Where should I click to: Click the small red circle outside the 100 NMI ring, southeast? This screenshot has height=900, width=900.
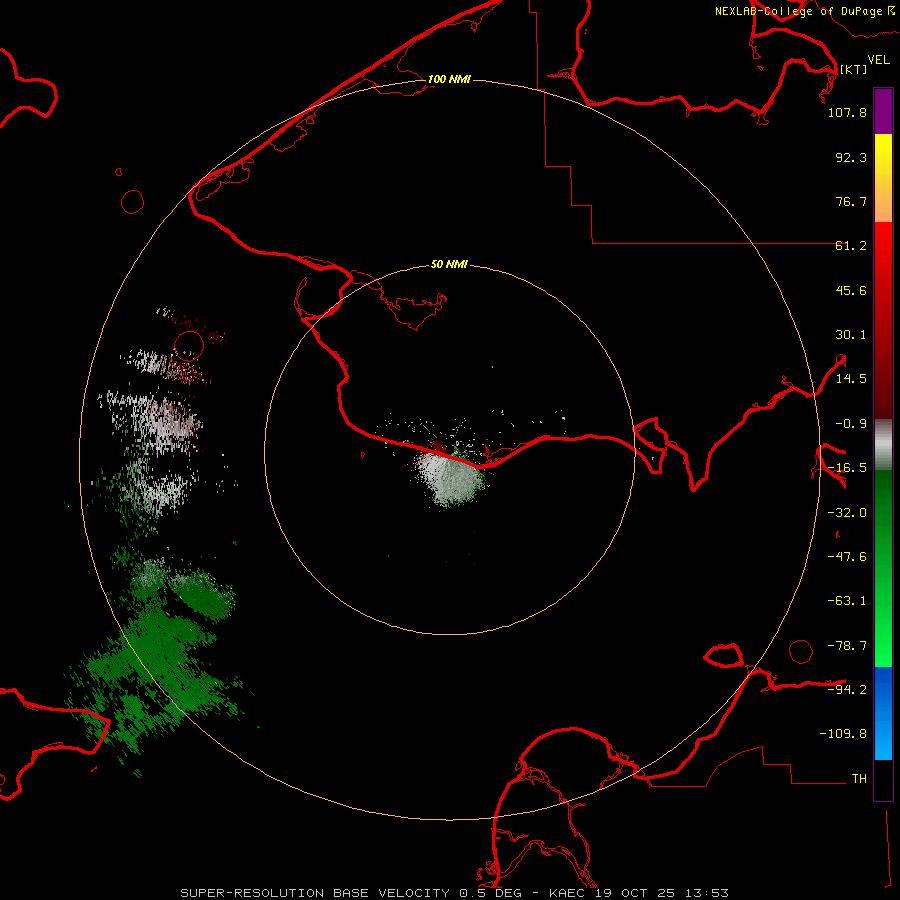tap(801, 651)
